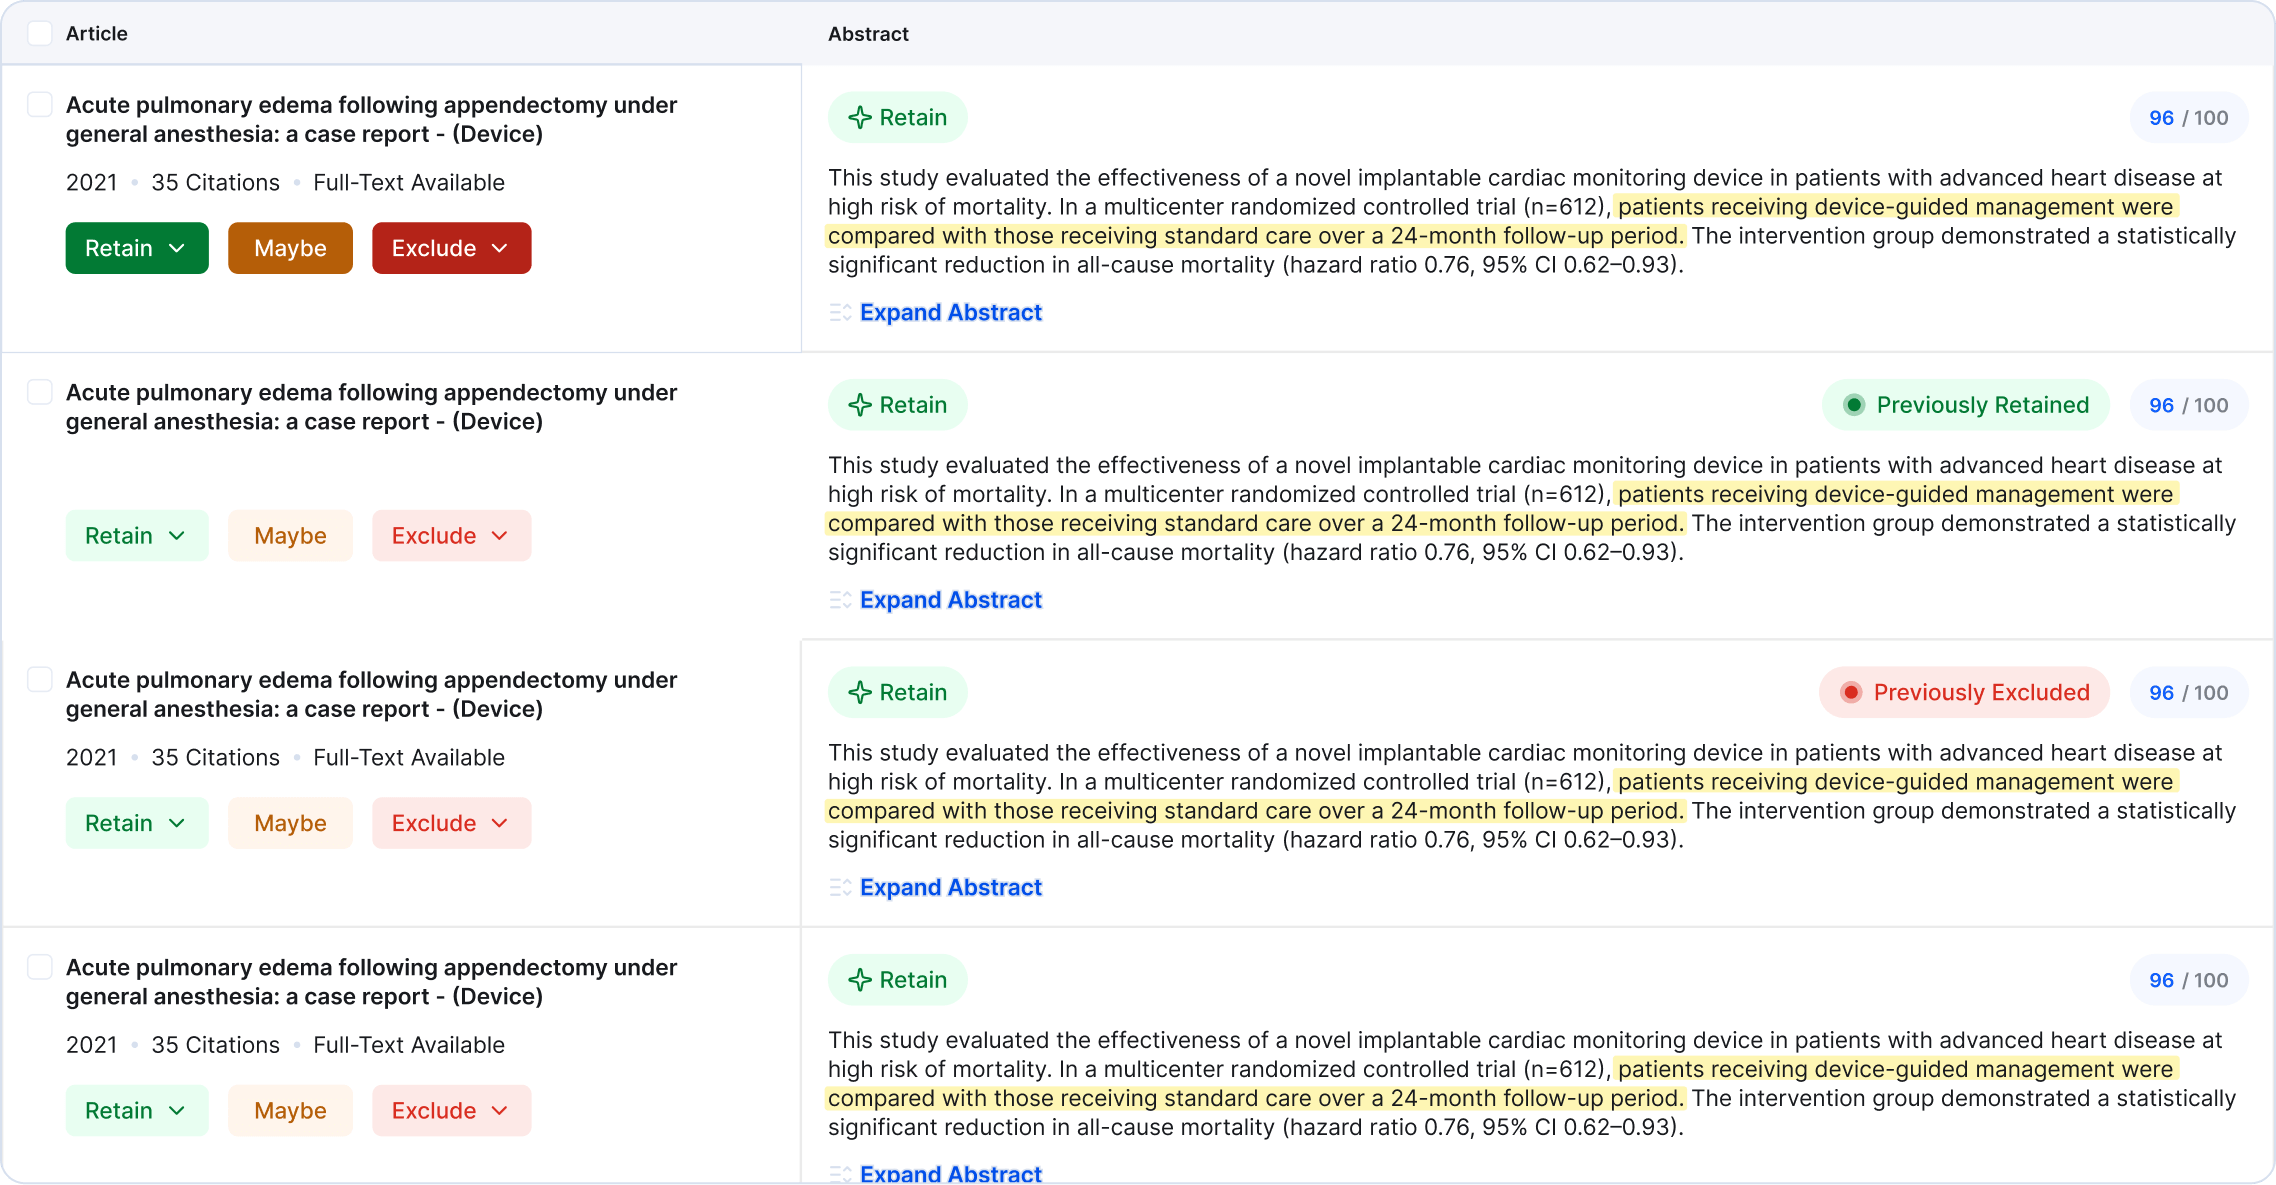This screenshot has width=2276, height=1185.
Task: Open the article title in the last row
Action: (371, 981)
